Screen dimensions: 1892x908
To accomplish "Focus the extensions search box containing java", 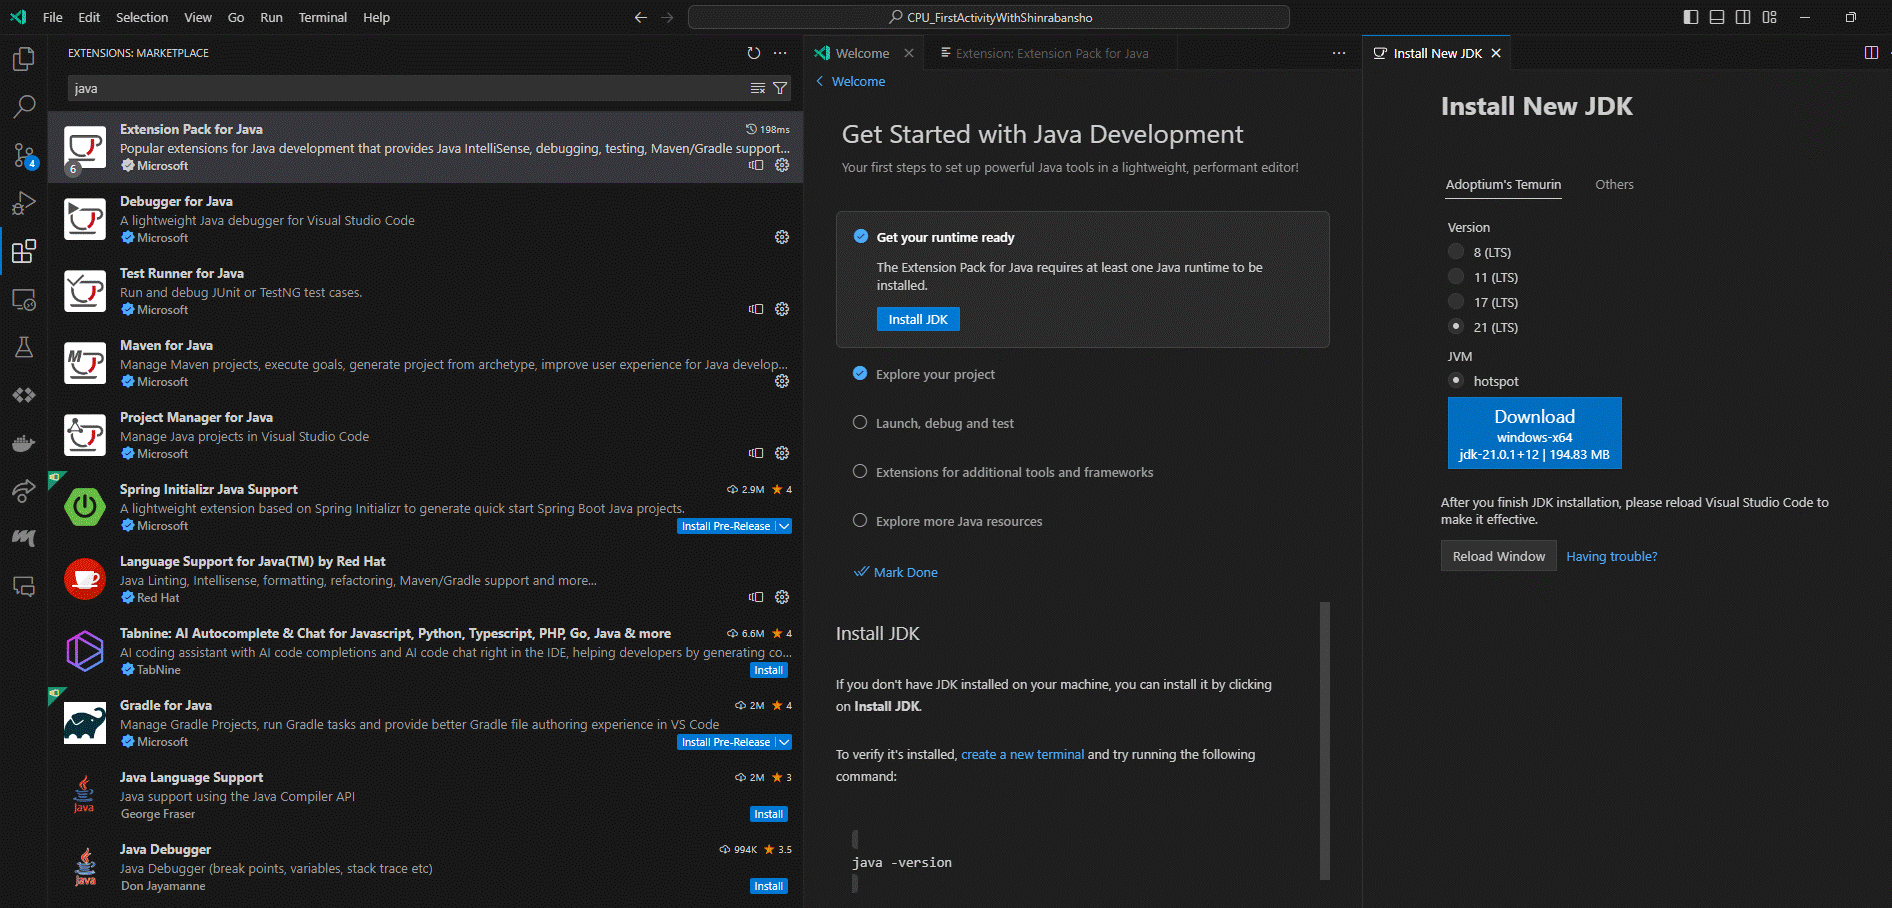I will 400,89.
